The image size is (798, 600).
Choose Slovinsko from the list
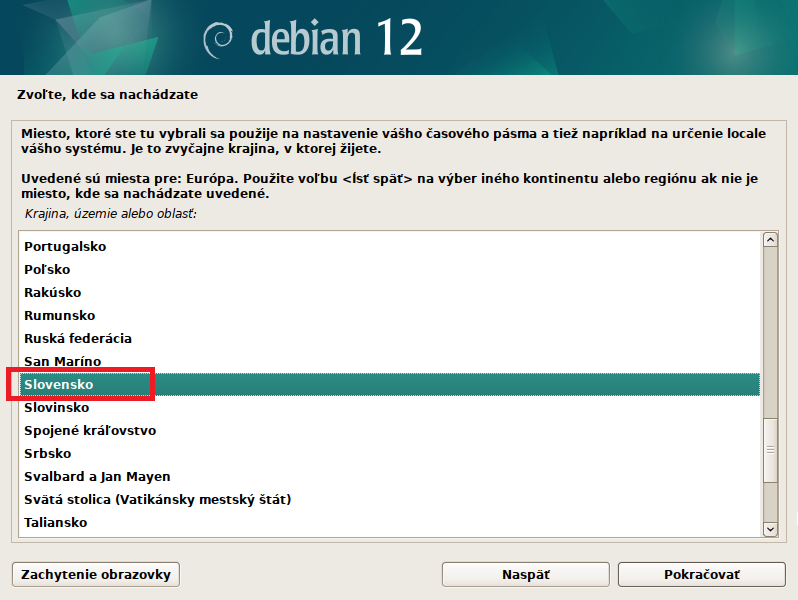(x=56, y=407)
